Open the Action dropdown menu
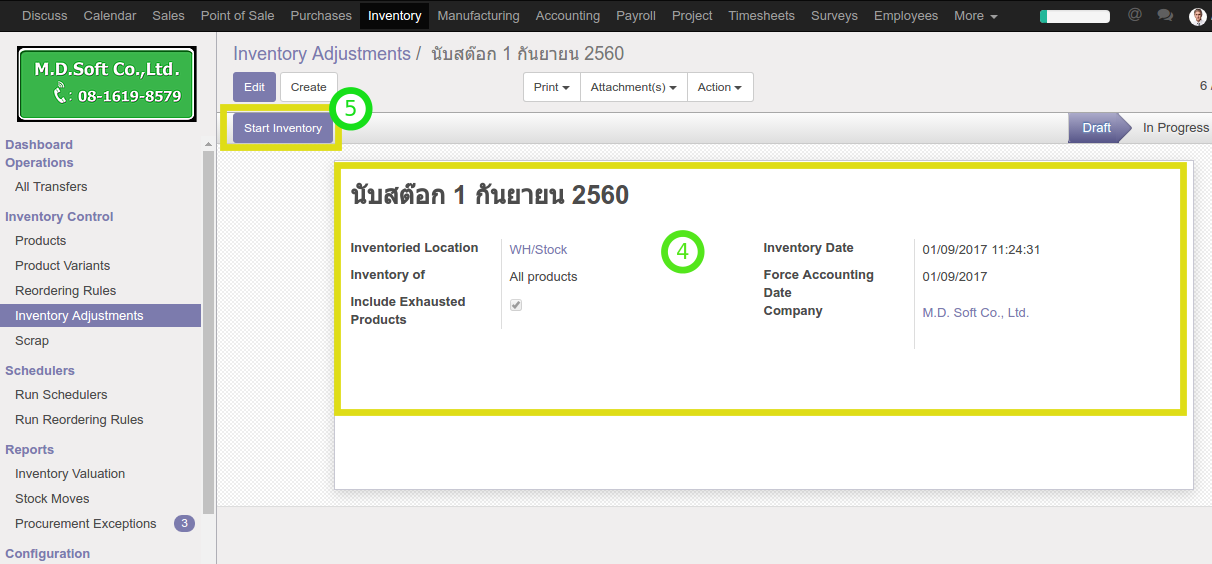This screenshot has height=564, width=1212. tap(719, 87)
